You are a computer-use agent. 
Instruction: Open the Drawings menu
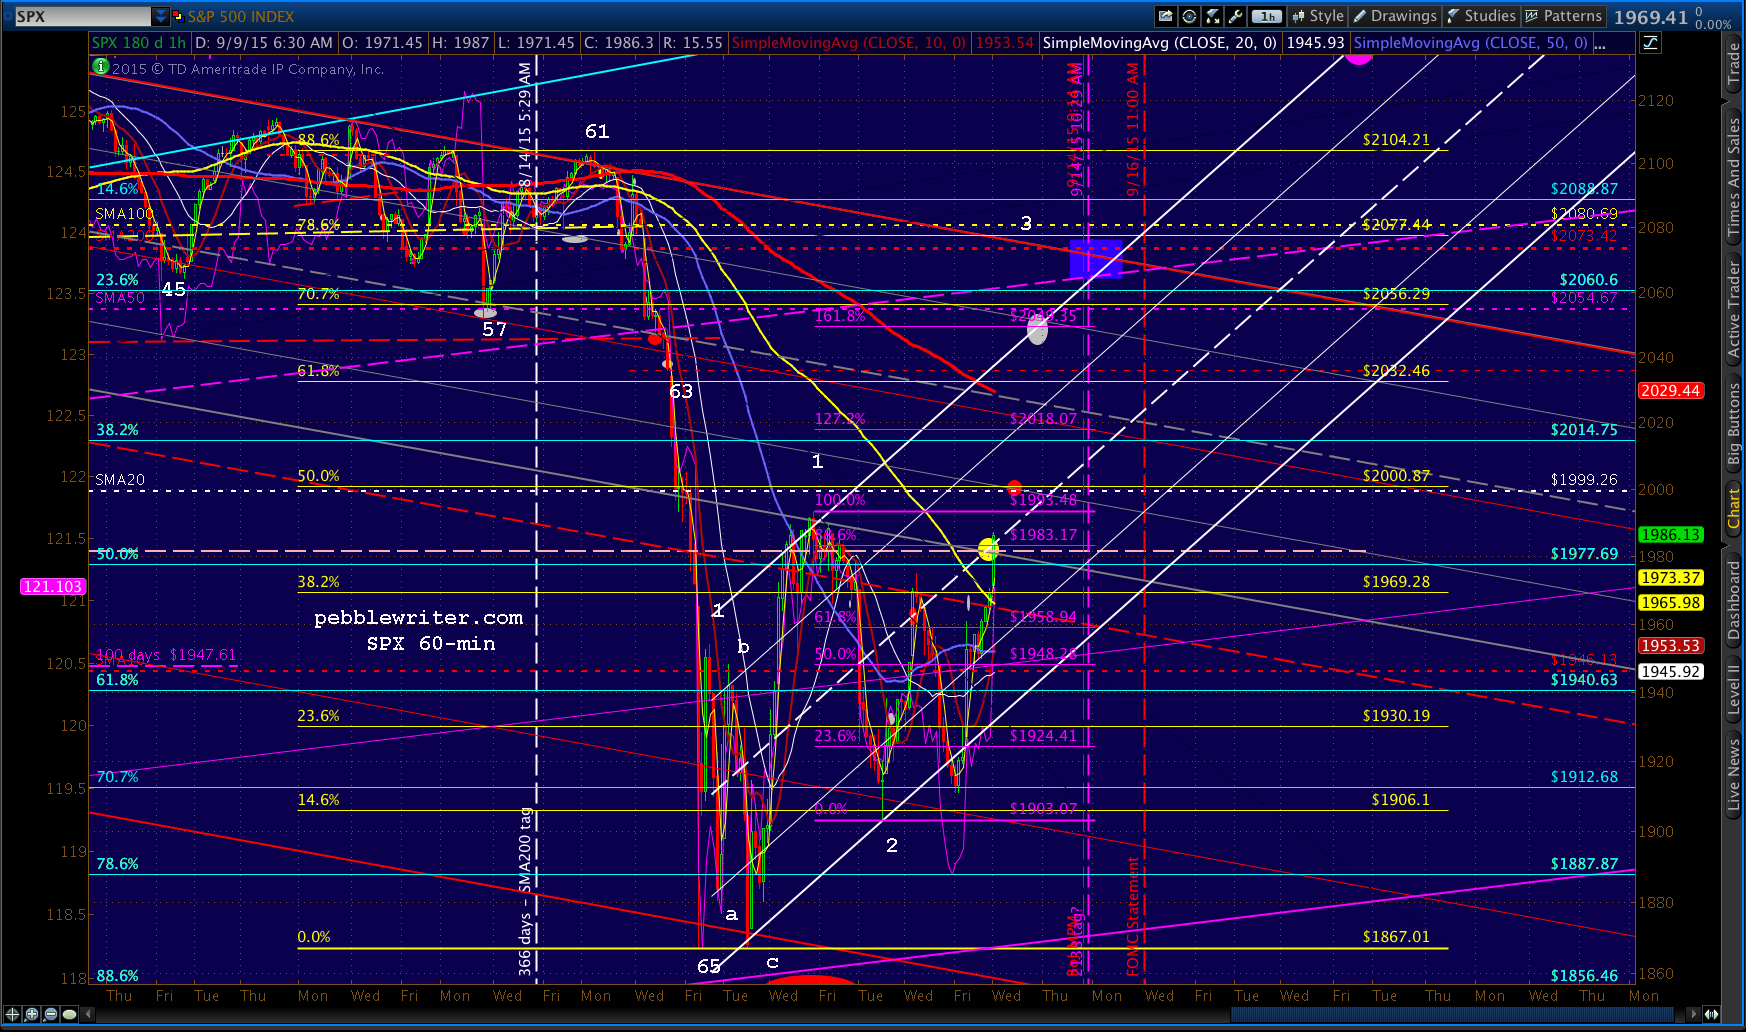1395,16
